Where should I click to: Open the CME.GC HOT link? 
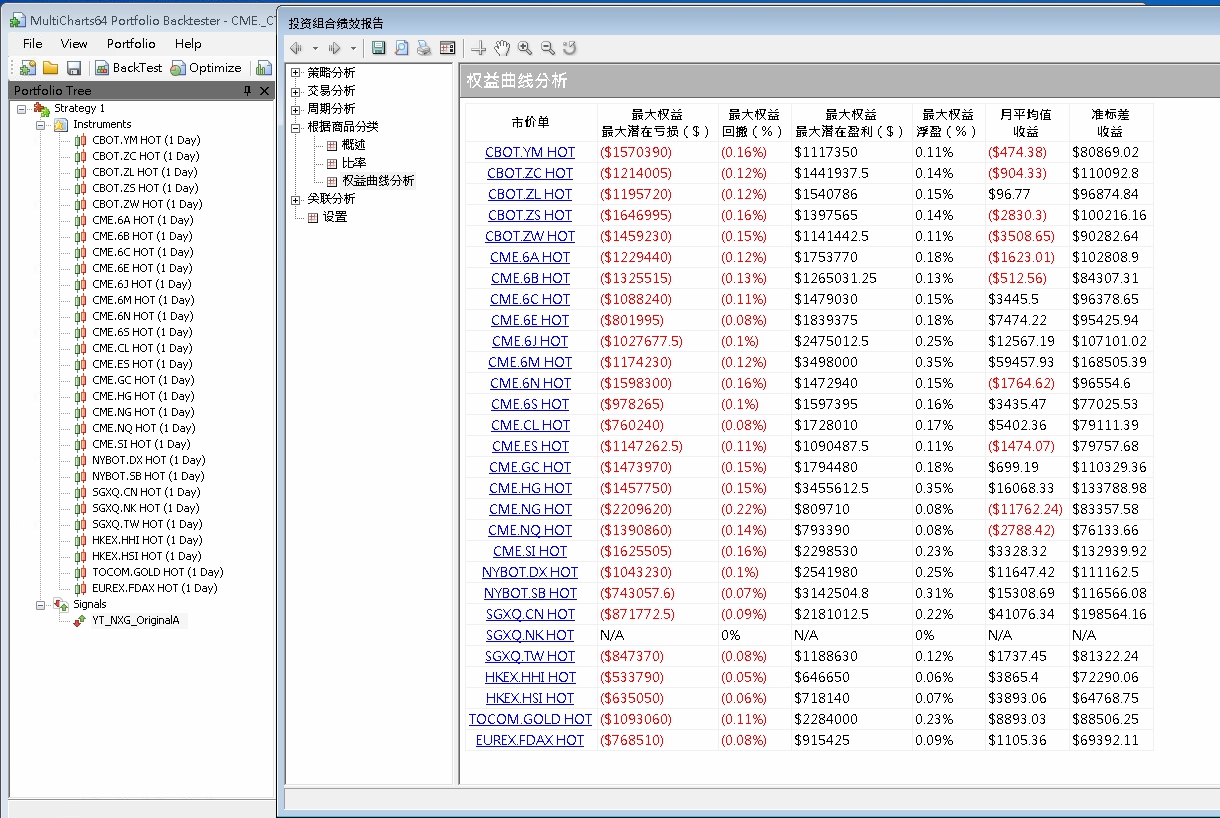click(x=530, y=467)
